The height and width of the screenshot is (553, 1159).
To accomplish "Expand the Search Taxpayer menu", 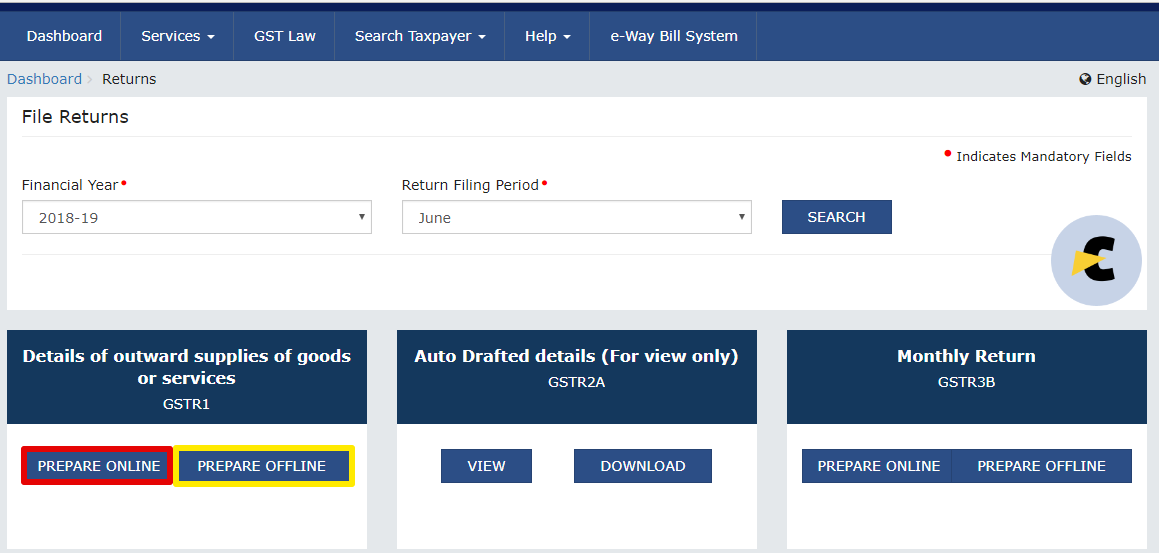I will [420, 36].
